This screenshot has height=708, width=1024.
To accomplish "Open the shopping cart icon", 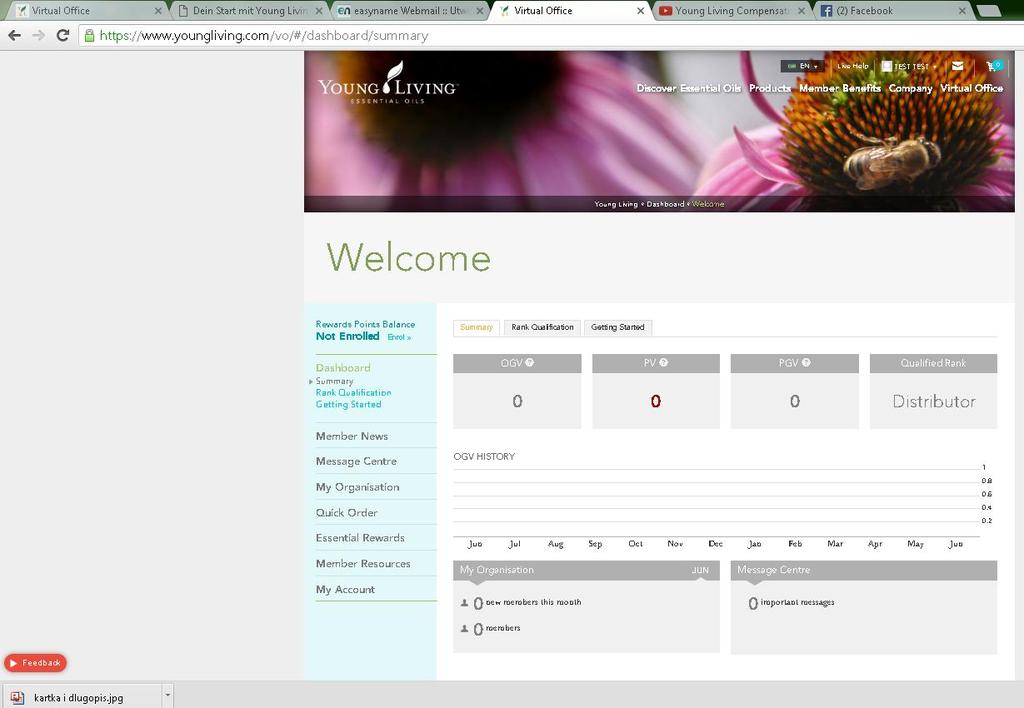I will point(993,66).
